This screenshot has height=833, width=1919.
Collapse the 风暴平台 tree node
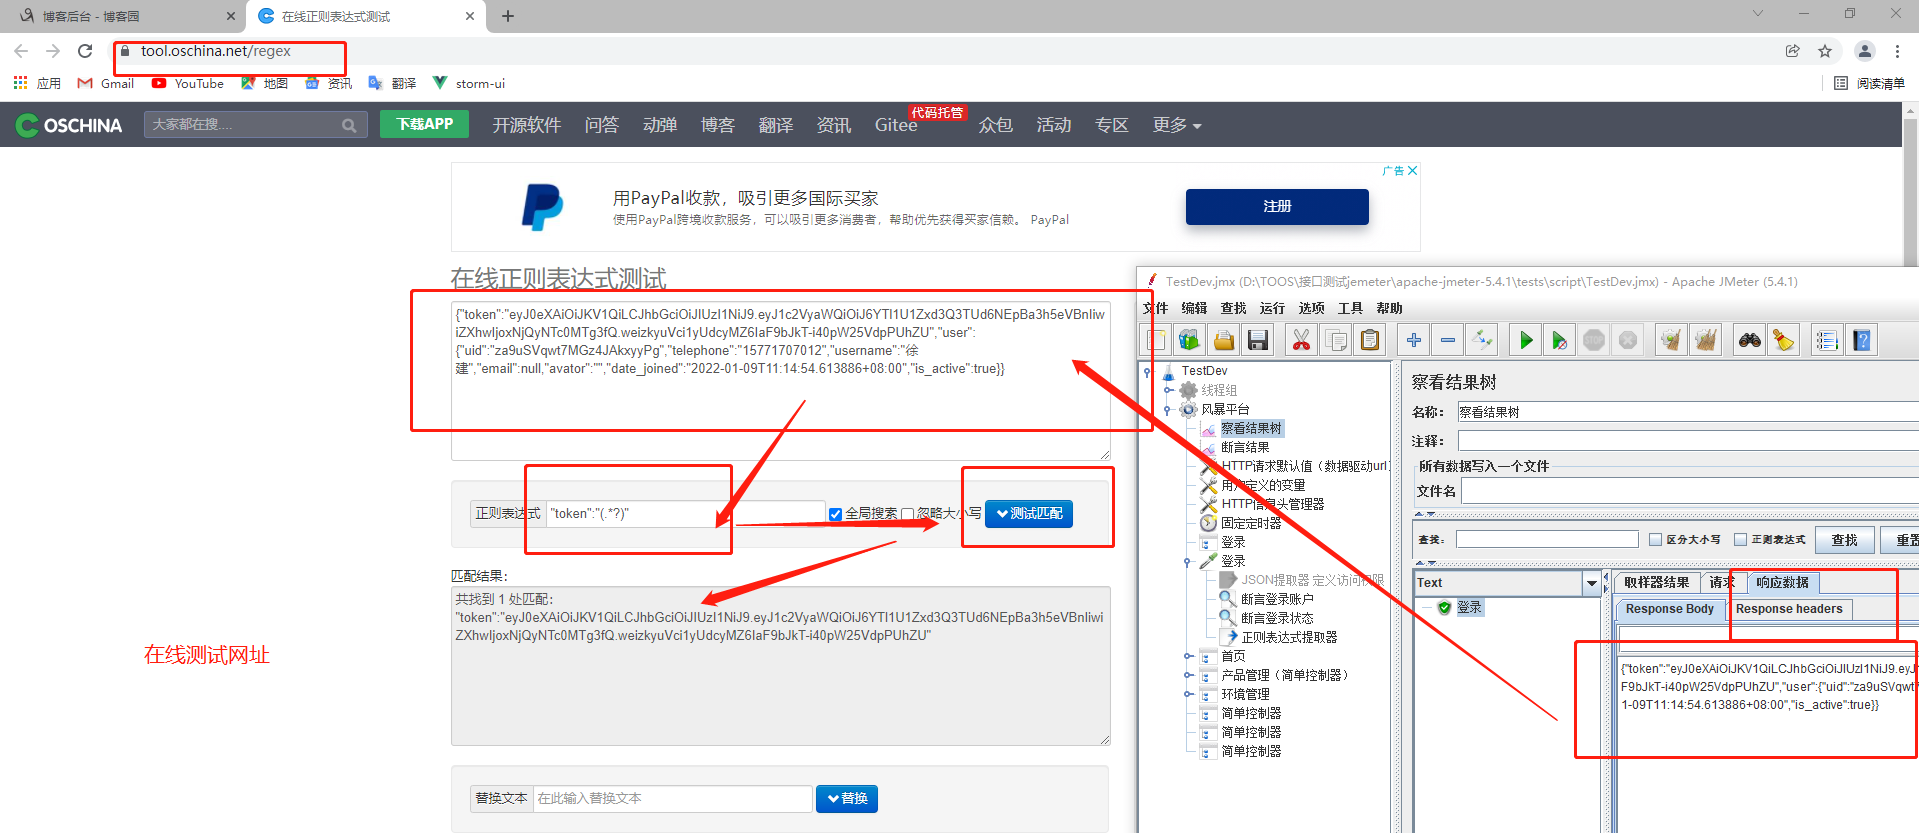[1167, 409]
